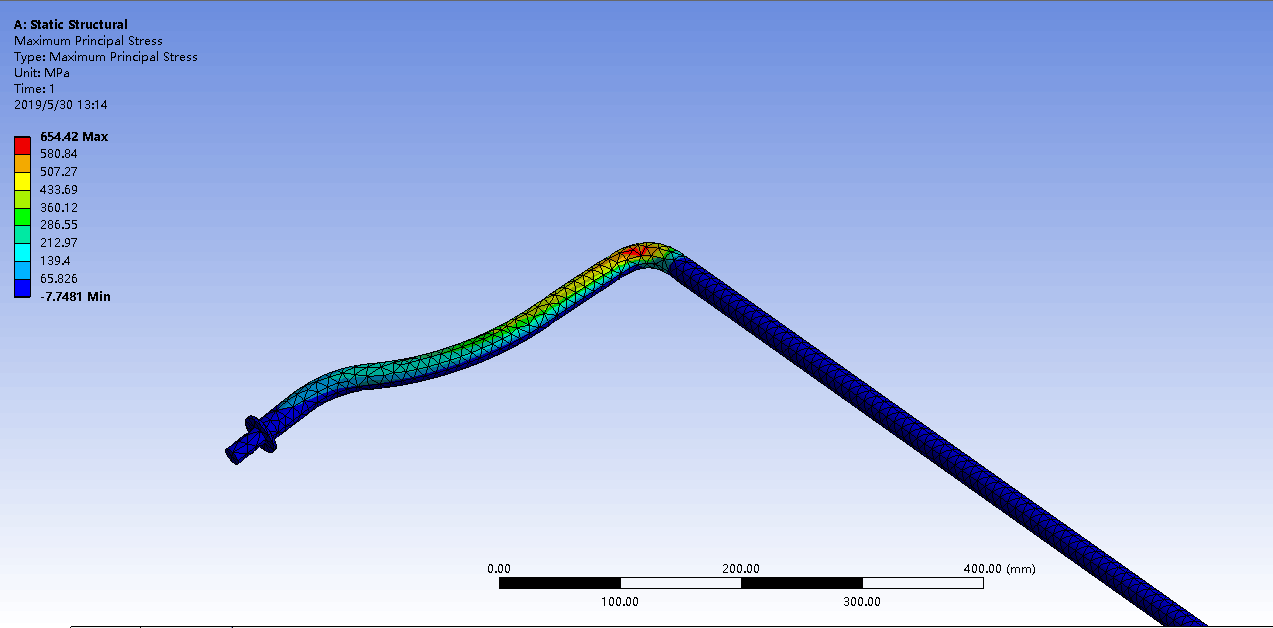Click the '286.55' legend value
The image size is (1273, 628).
(x=59, y=225)
